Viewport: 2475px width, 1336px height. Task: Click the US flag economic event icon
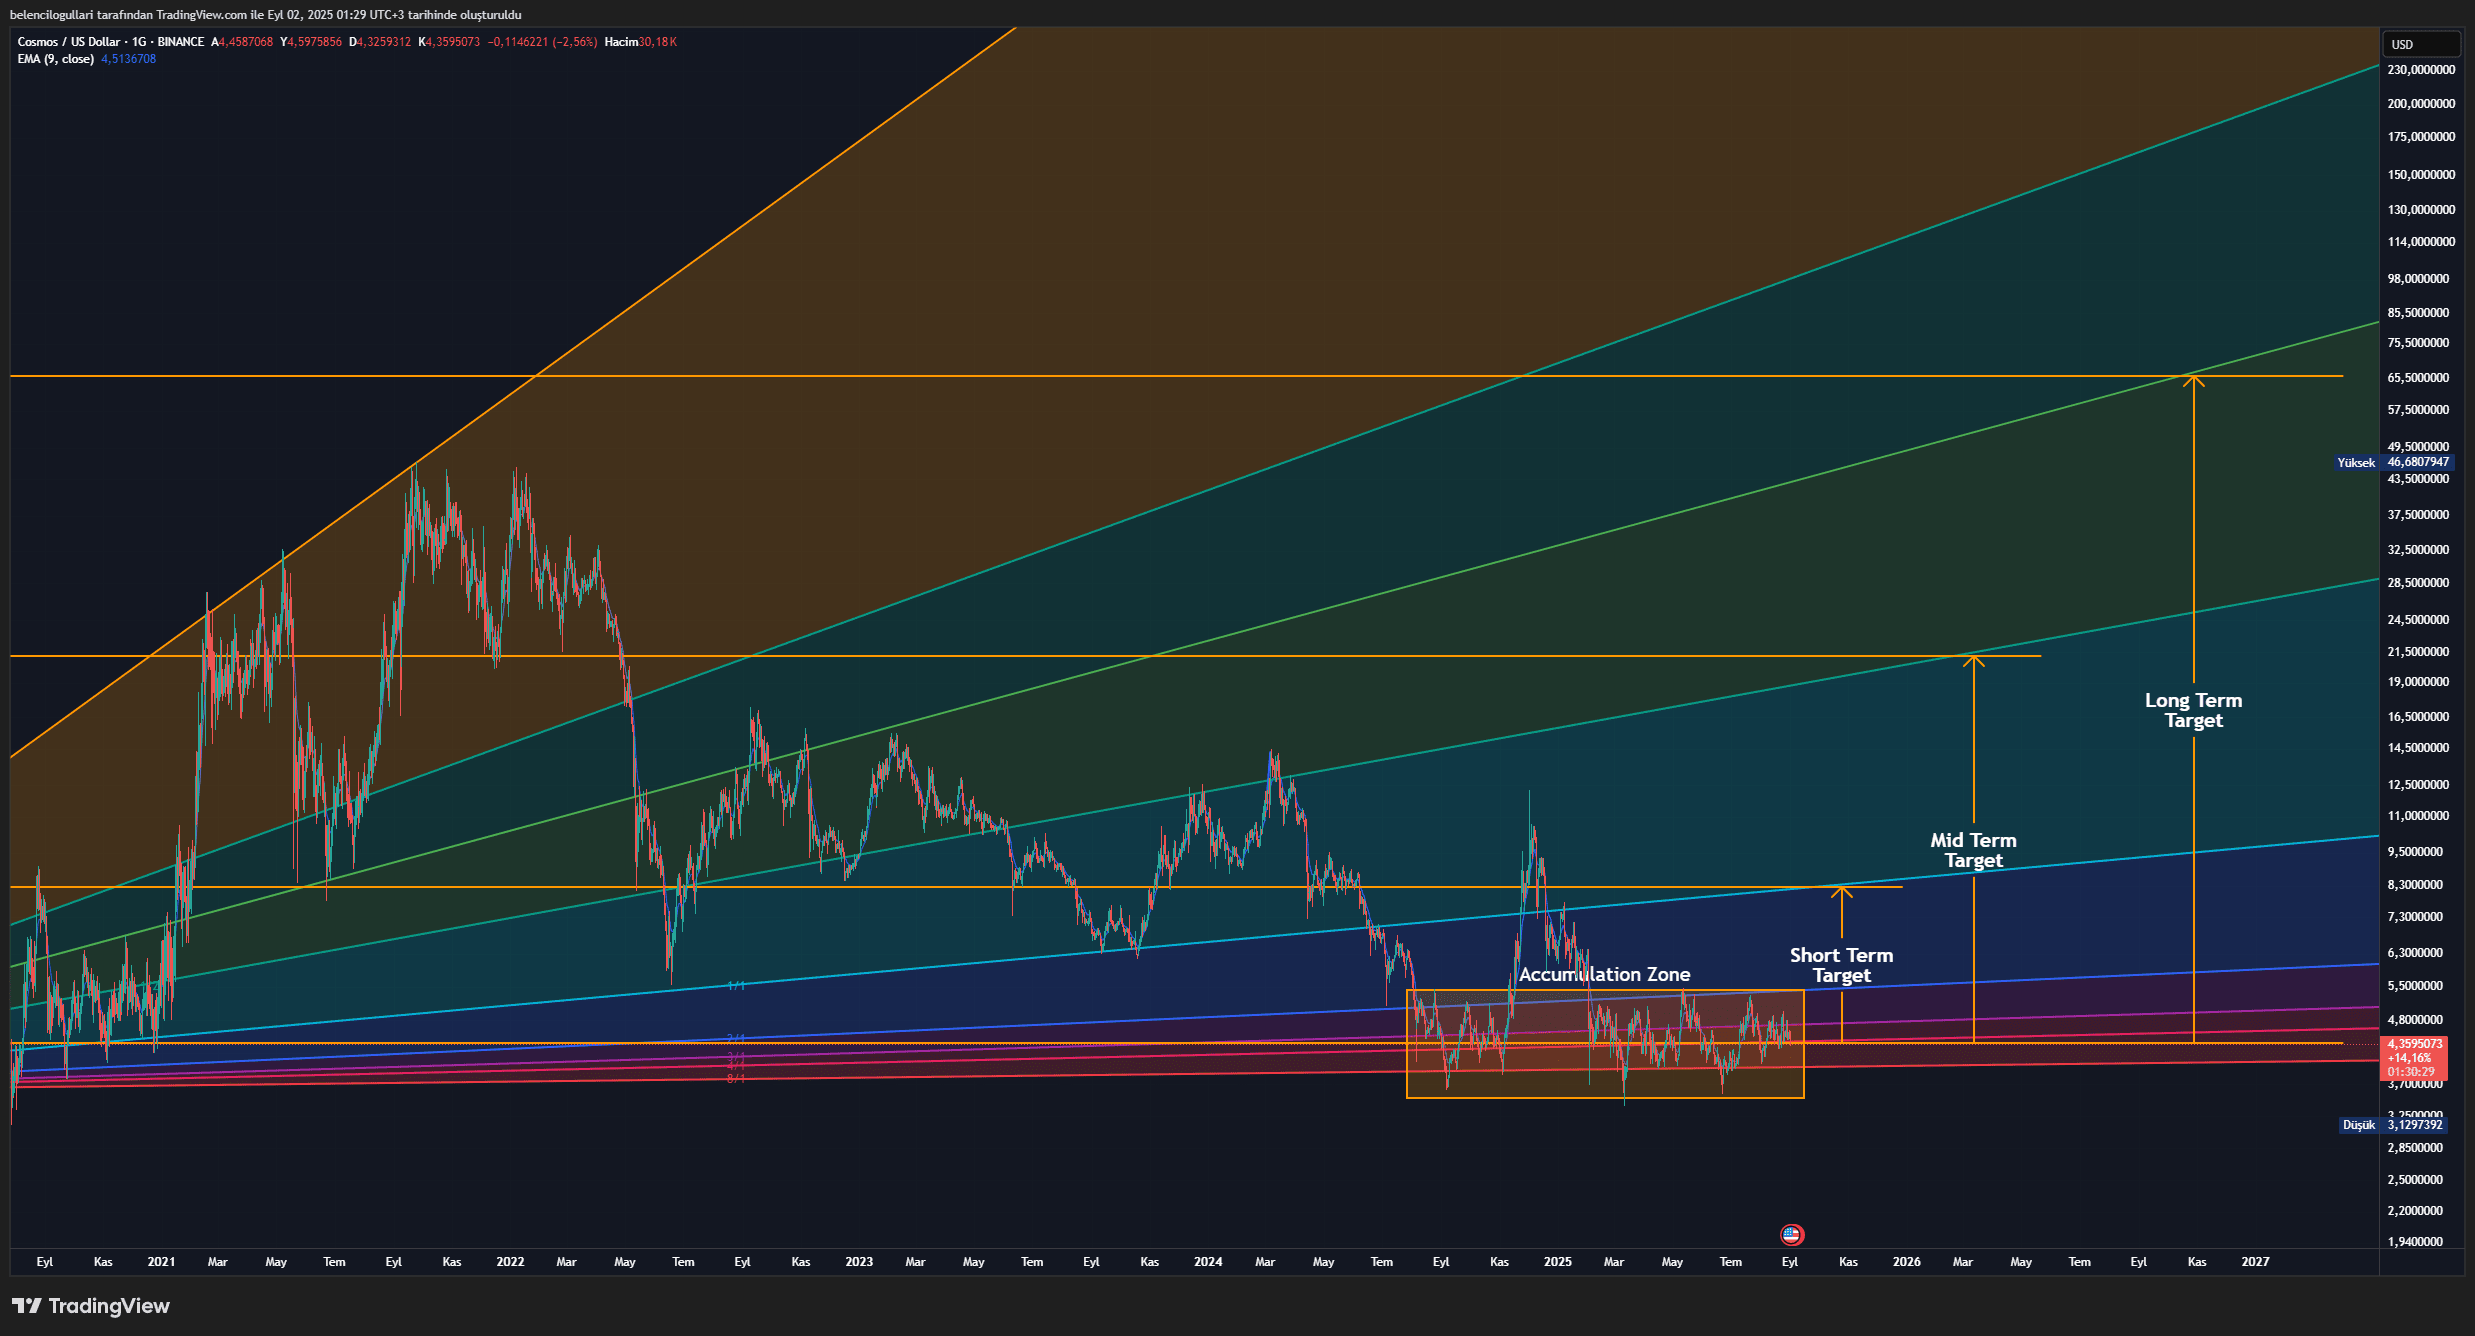coord(1791,1234)
